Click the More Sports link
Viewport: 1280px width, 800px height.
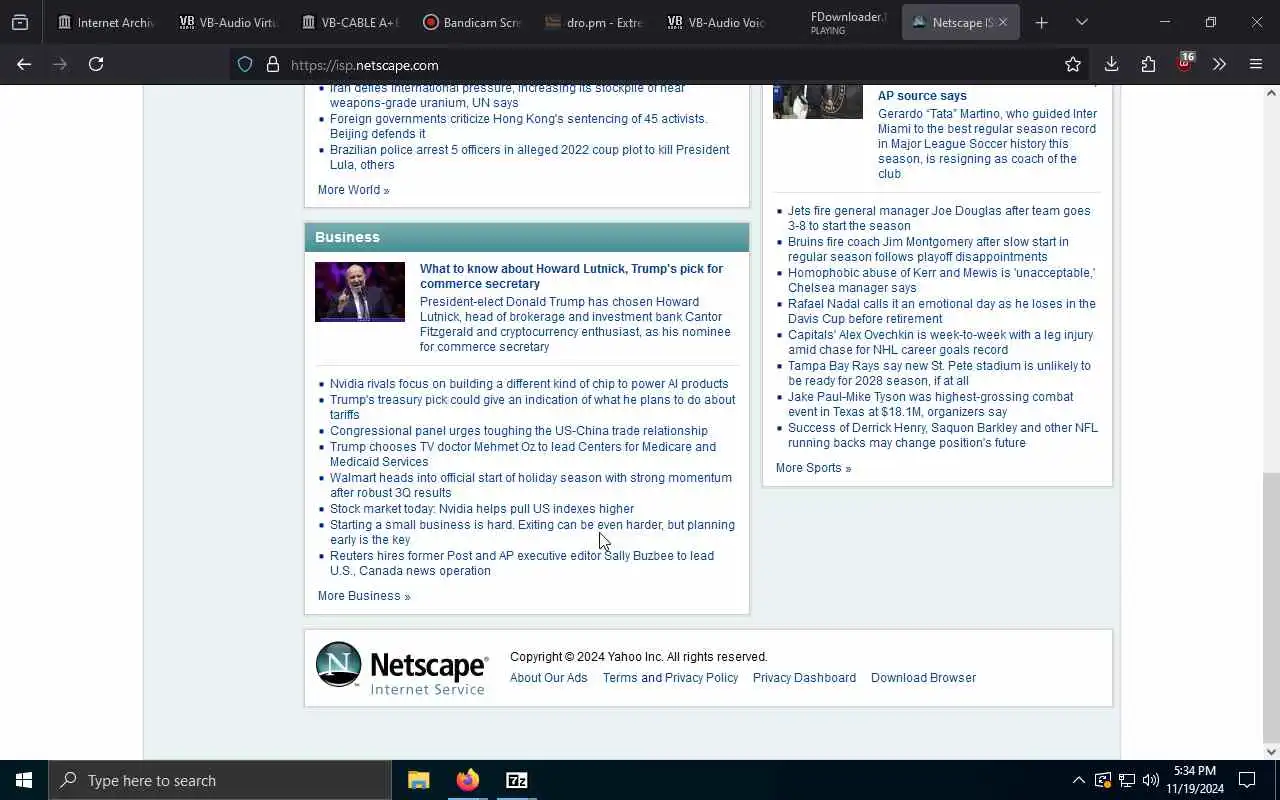[814, 468]
